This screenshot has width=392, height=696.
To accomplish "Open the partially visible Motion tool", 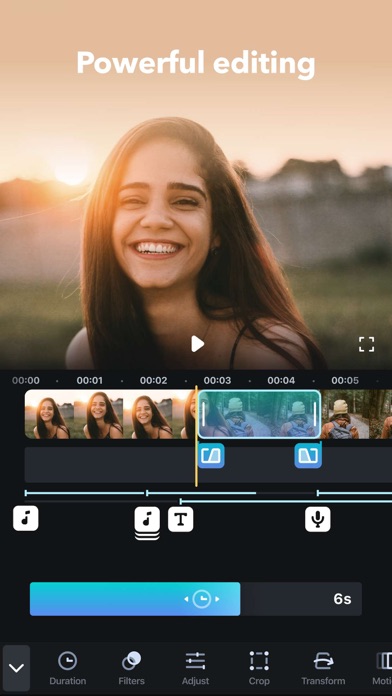I will click(383, 668).
